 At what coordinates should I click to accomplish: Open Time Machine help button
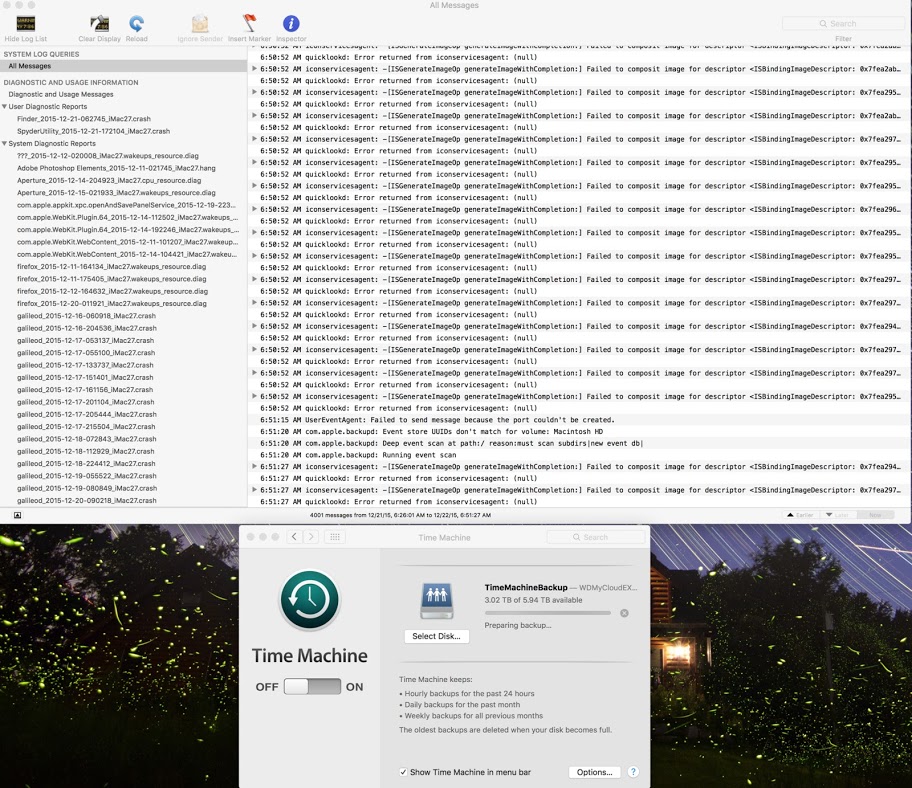(x=633, y=772)
